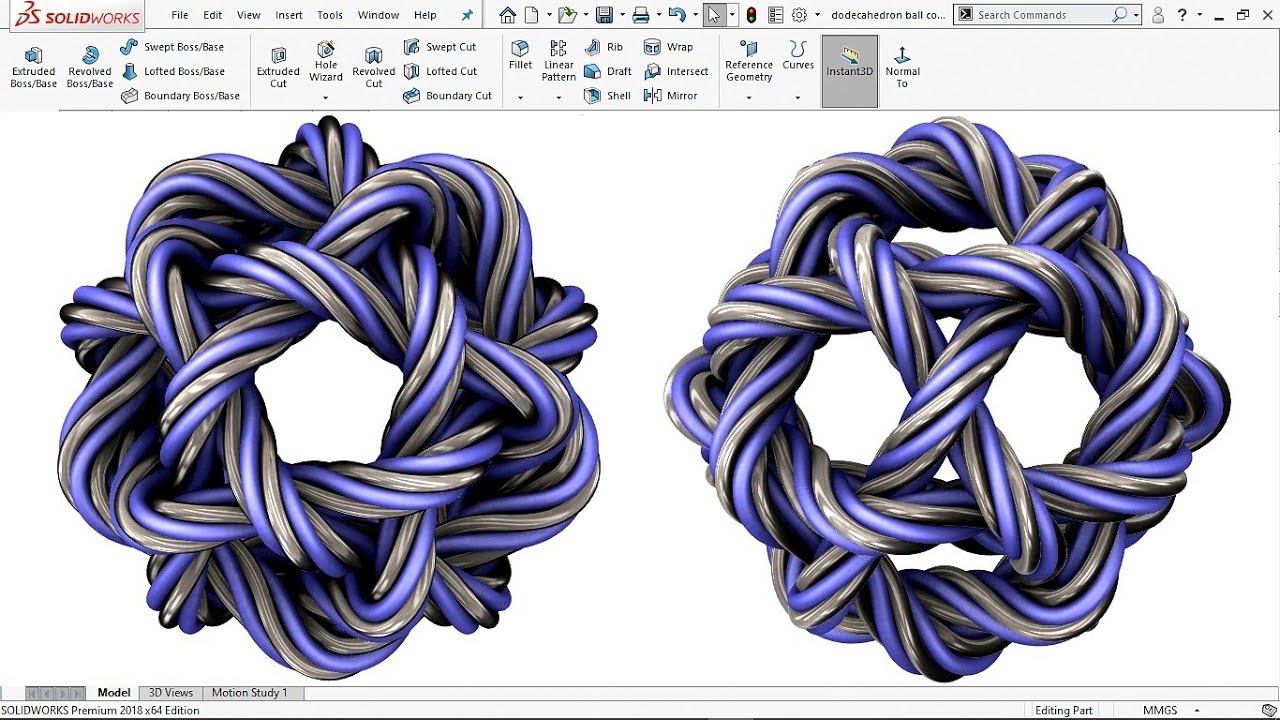This screenshot has width=1280, height=720.
Task: Click the Normal To view button
Action: (x=902, y=68)
